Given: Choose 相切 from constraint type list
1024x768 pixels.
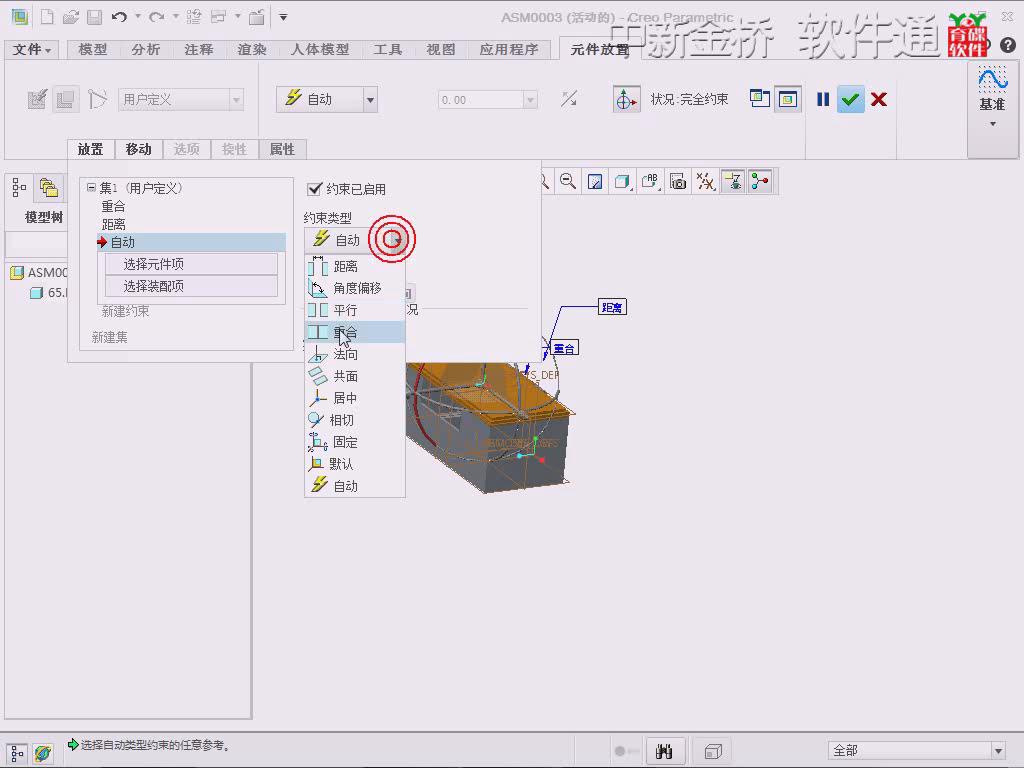Looking at the screenshot, I should (355, 420).
